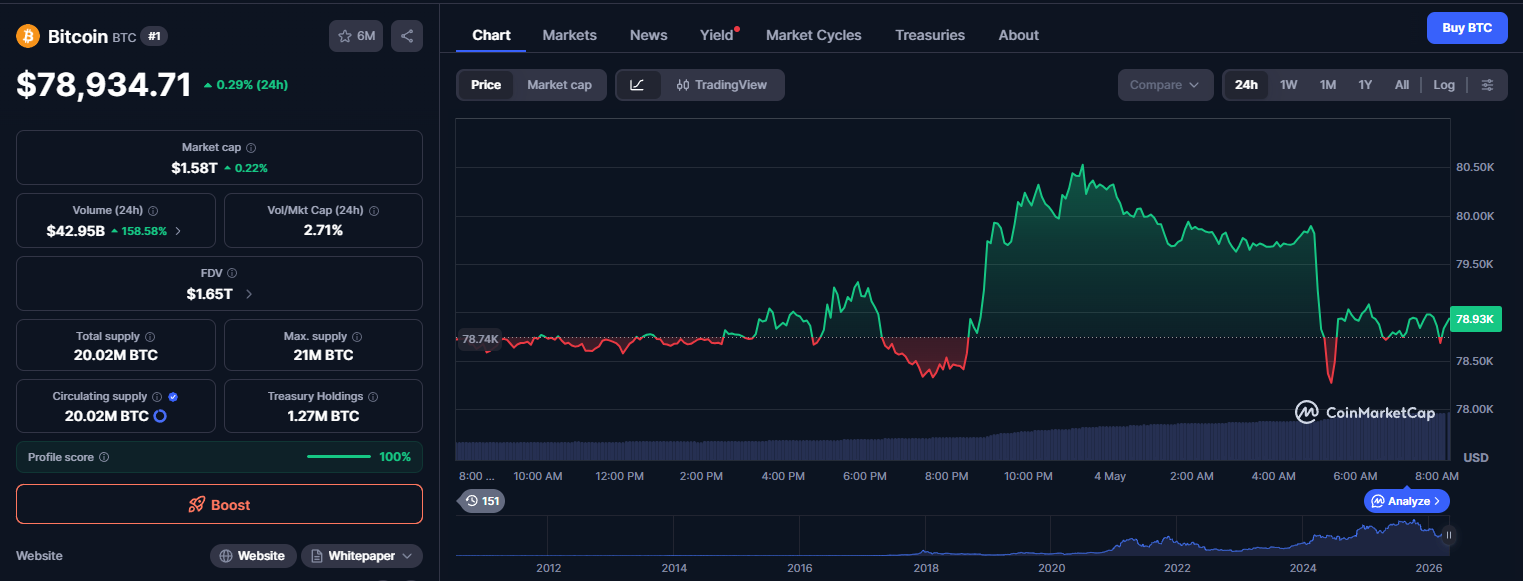
Task: Click the 80.50K axis label
Action: (x=1475, y=167)
